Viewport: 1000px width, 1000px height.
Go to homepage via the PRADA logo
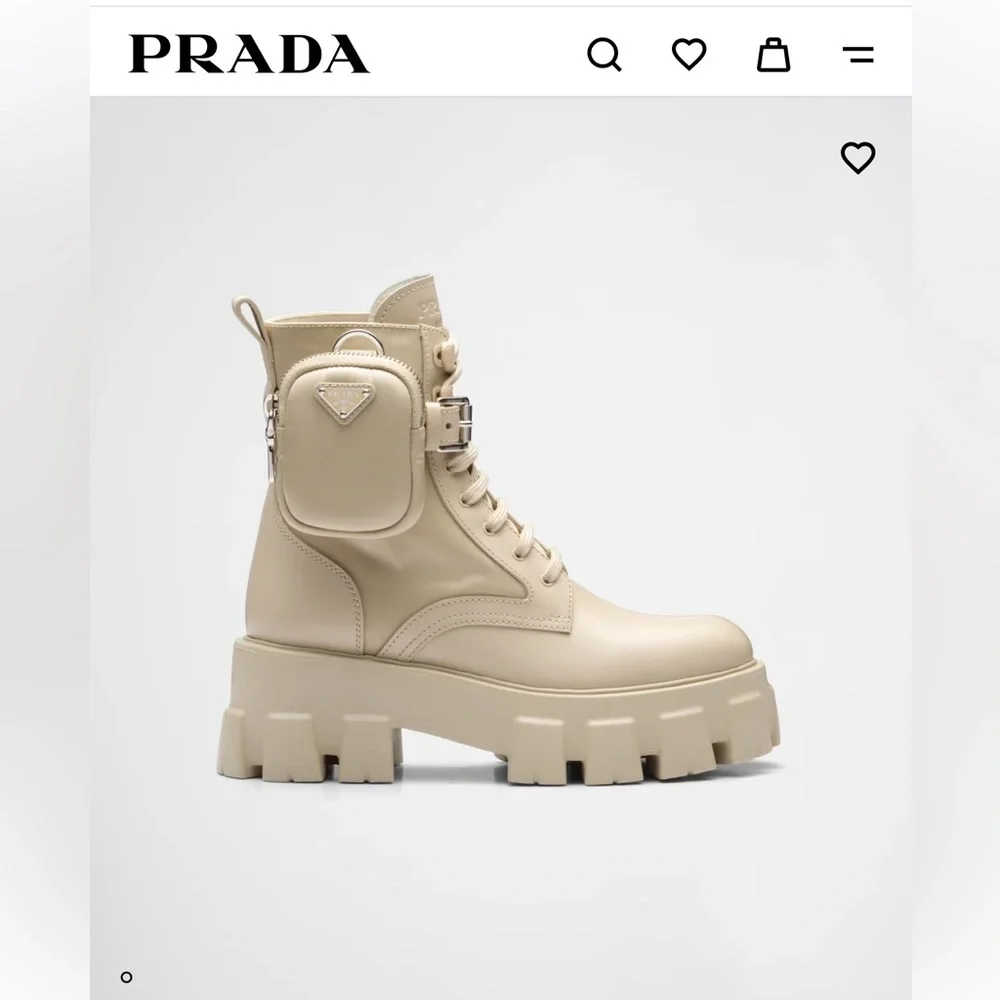click(x=249, y=54)
